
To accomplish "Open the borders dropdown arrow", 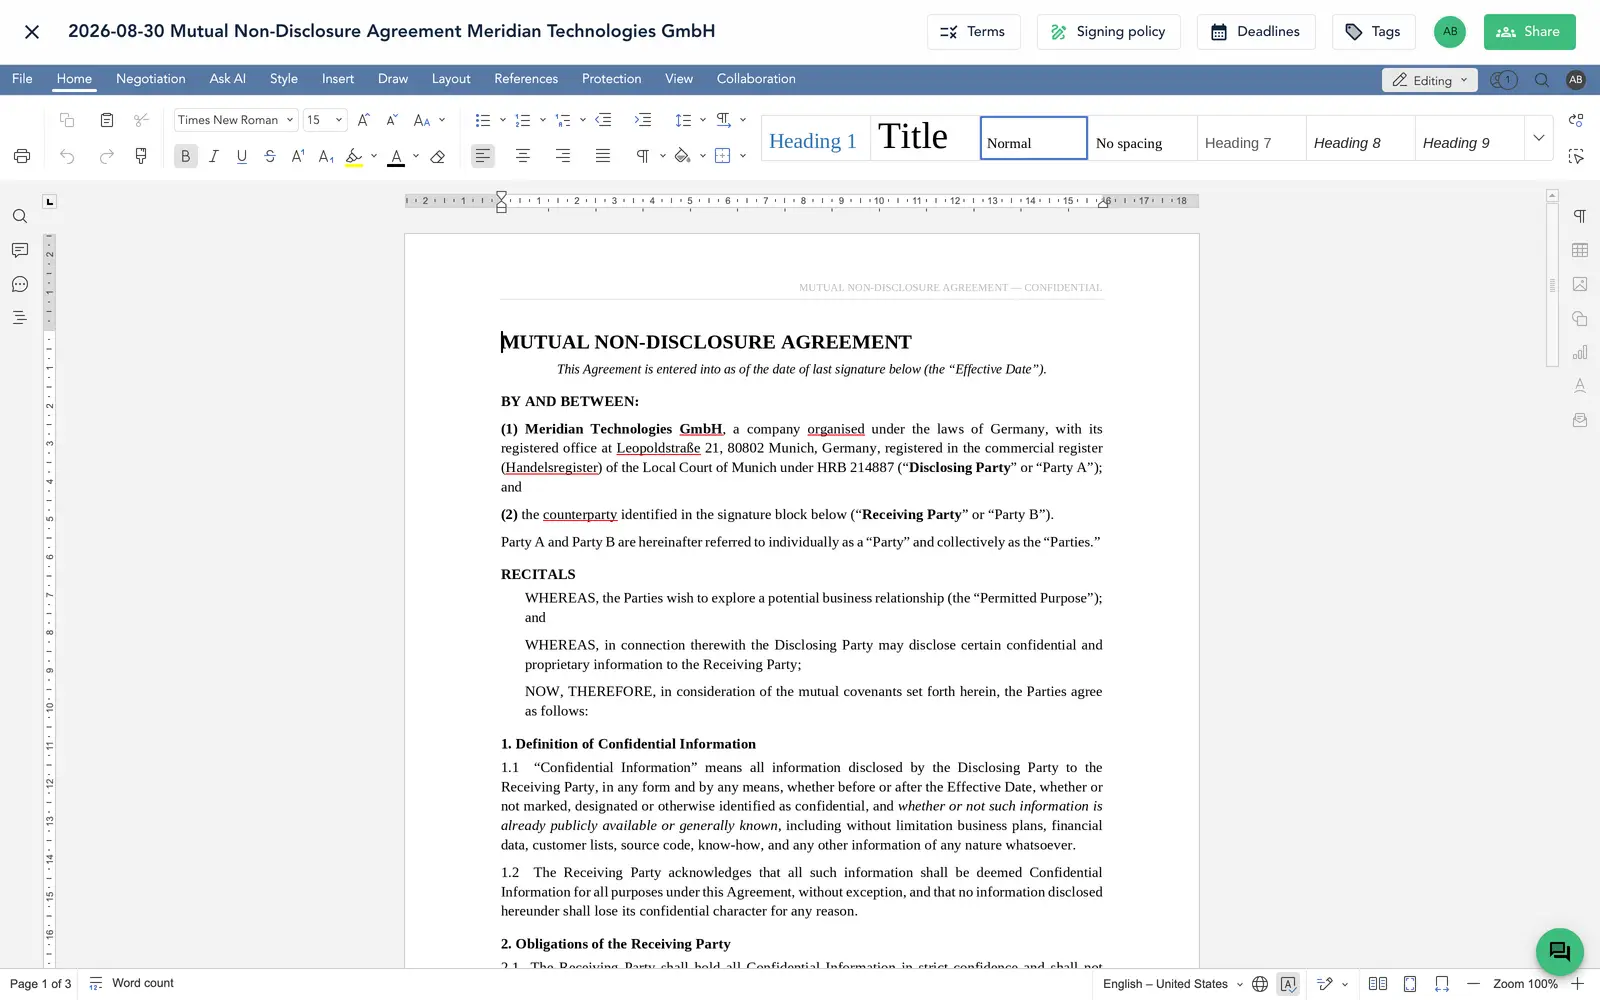I will coord(742,156).
